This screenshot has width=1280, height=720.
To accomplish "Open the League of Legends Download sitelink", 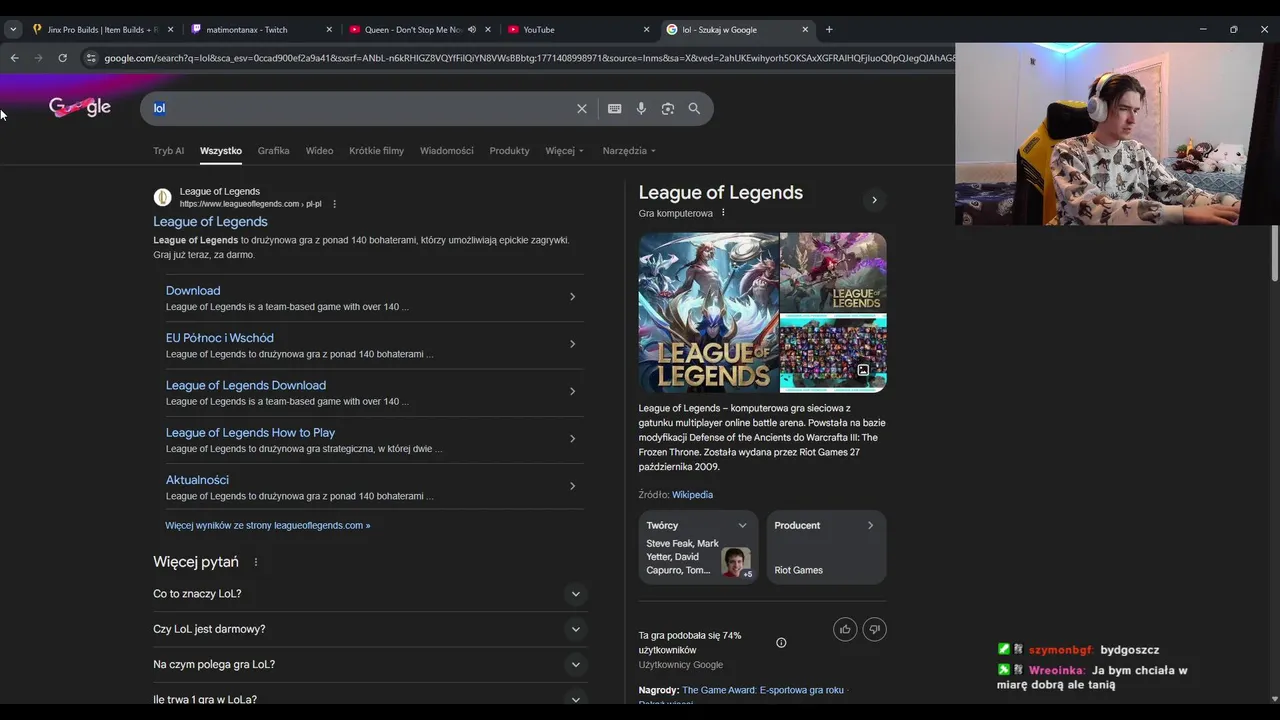I will coord(246,385).
